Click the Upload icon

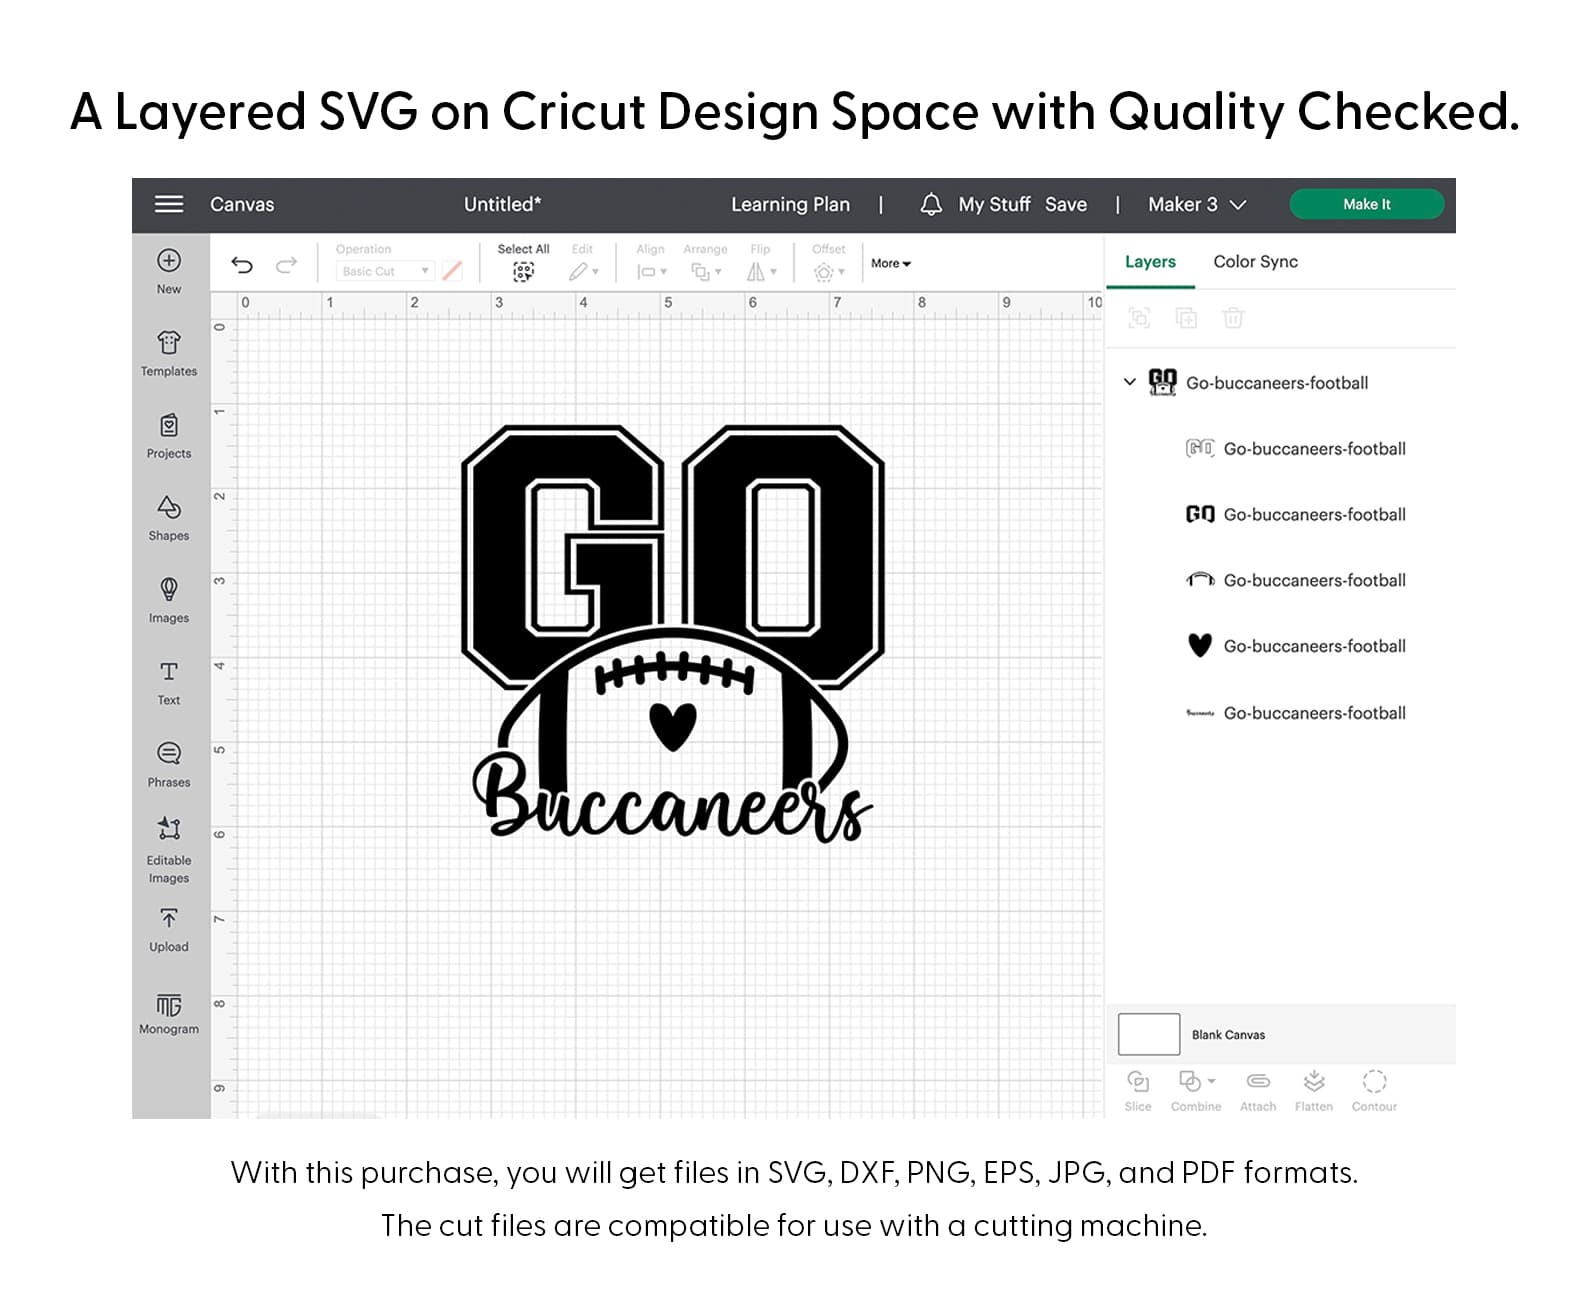tap(169, 919)
